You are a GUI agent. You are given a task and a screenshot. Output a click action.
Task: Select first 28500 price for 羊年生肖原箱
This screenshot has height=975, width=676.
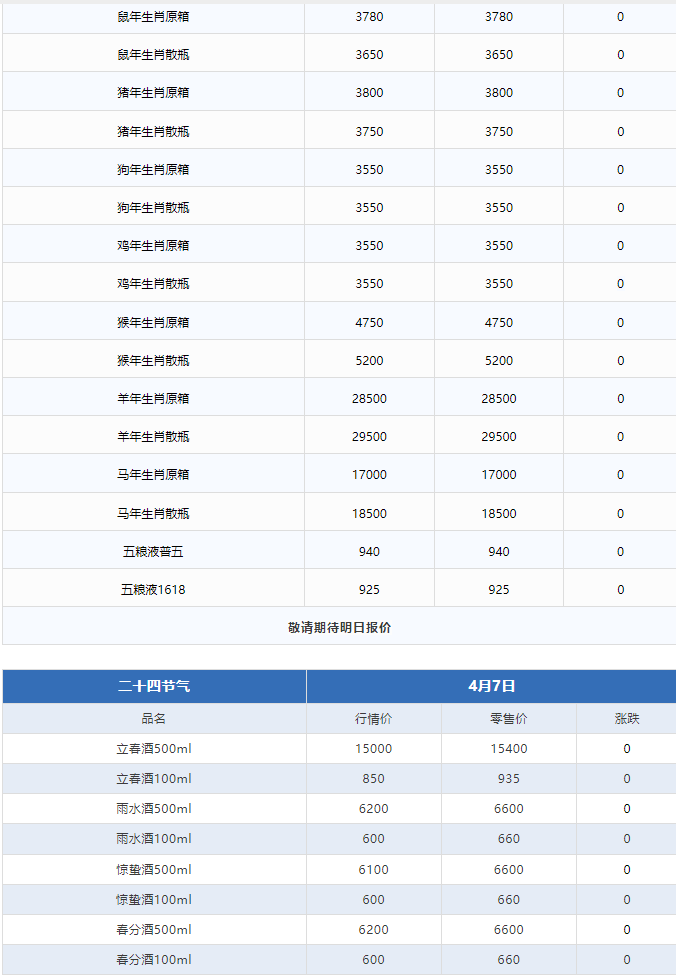pos(369,399)
